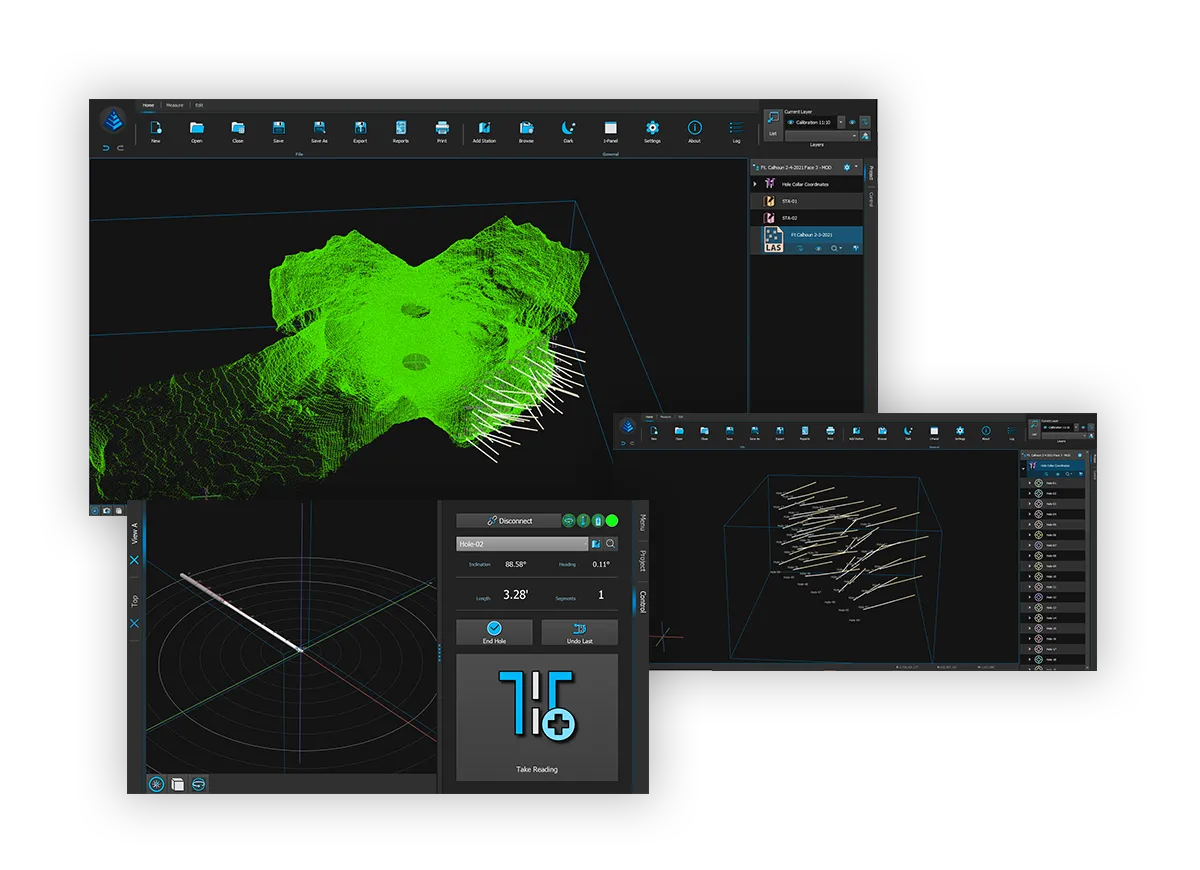The image size is (1200, 870).
Task: Click the station map icon beside Hole-02 field
Action: point(596,544)
